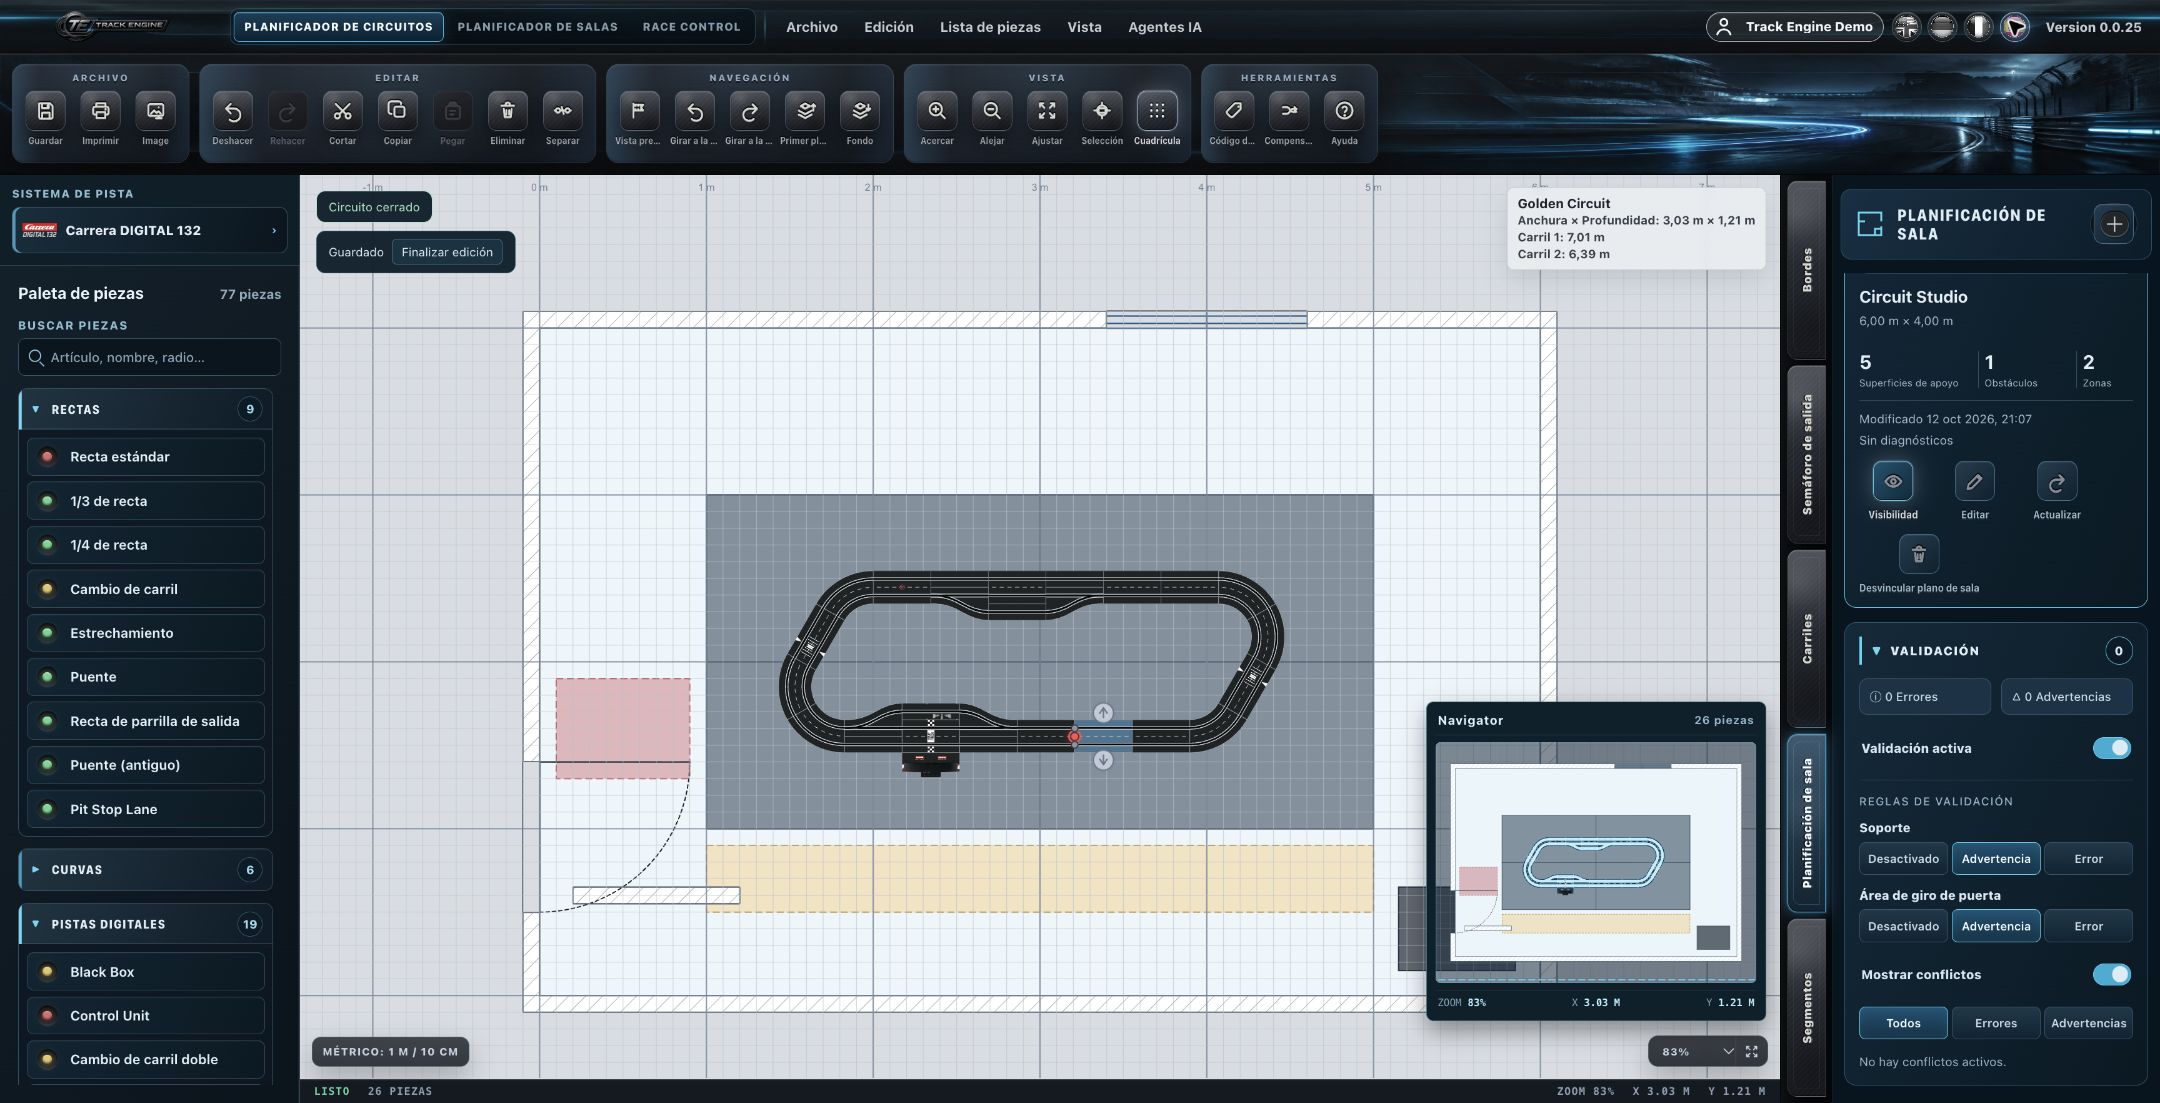Open the 83% zoom level dropdown

click(1696, 1052)
